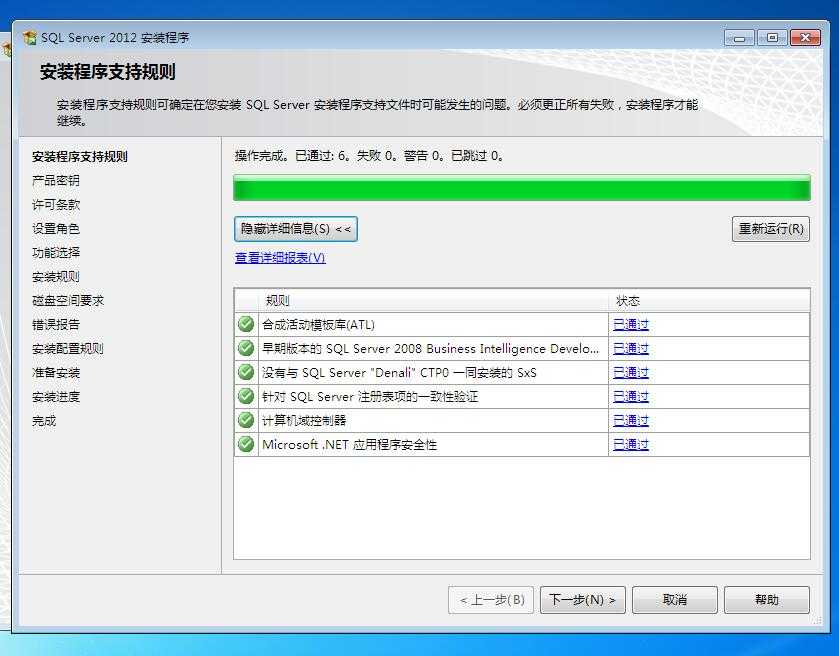Open 查看详细报表(V) link
Image resolution: width=839 pixels, height=656 pixels.
[x=280, y=258]
